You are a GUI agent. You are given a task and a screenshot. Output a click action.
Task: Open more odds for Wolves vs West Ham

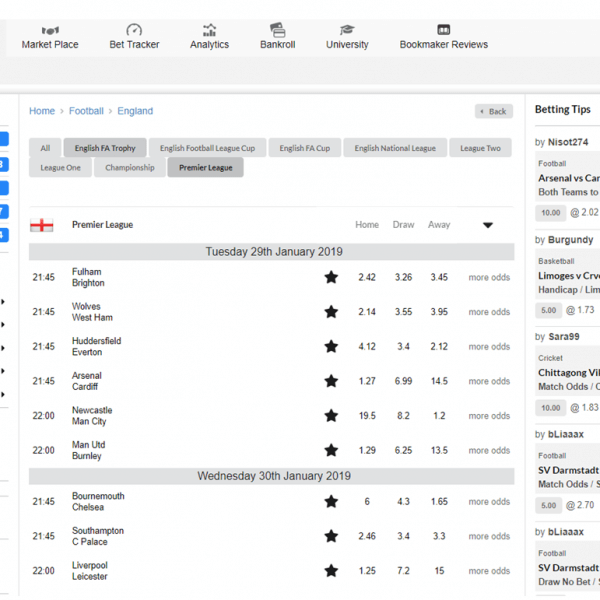point(489,312)
